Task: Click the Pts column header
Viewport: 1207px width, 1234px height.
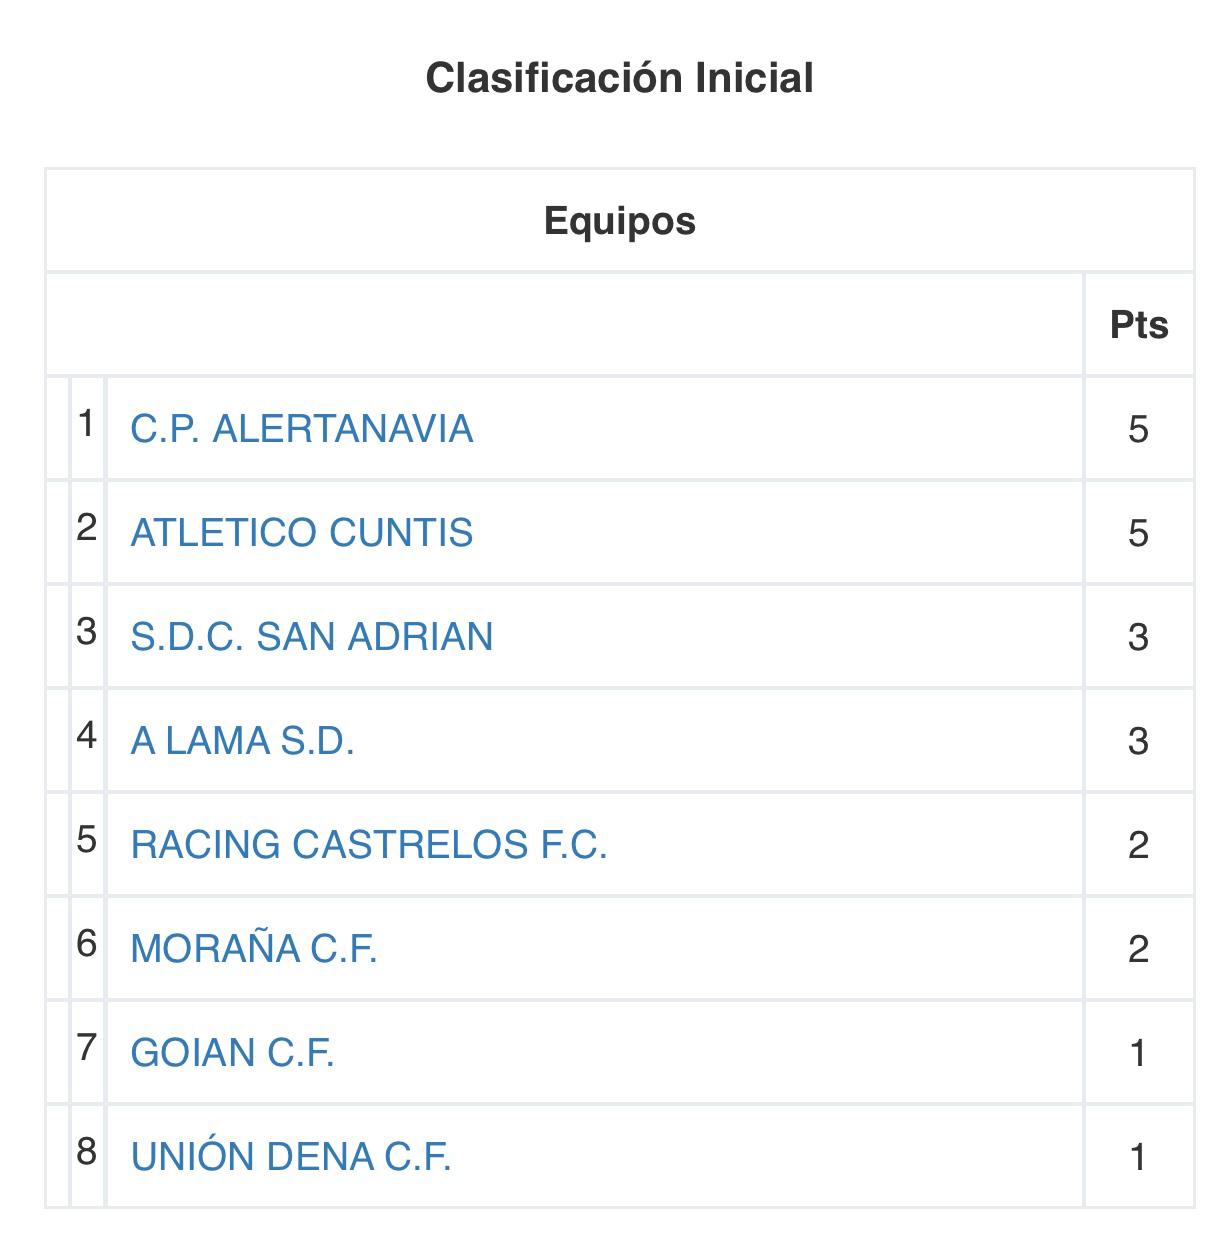Action: (x=1138, y=325)
